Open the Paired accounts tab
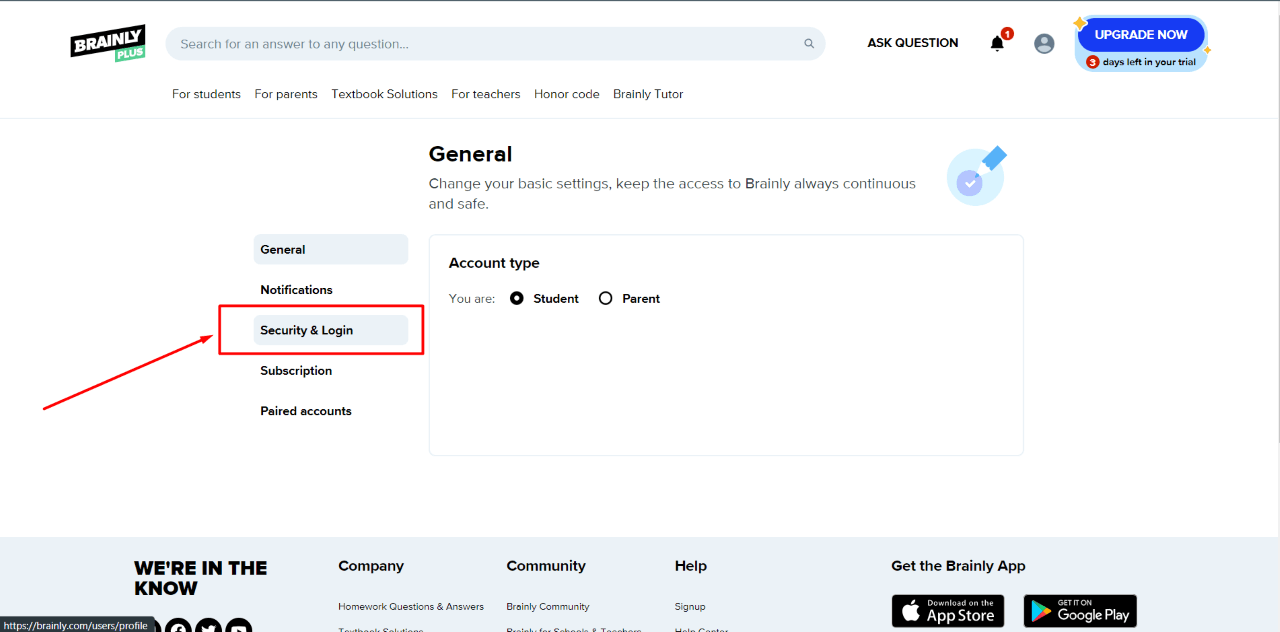 pyautogui.click(x=331, y=411)
